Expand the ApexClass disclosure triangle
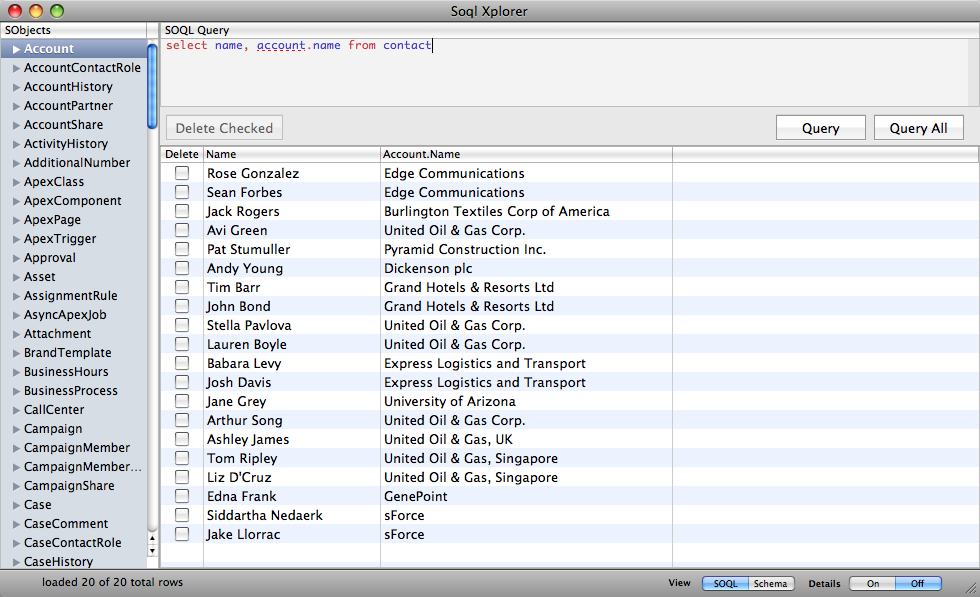 point(16,183)
